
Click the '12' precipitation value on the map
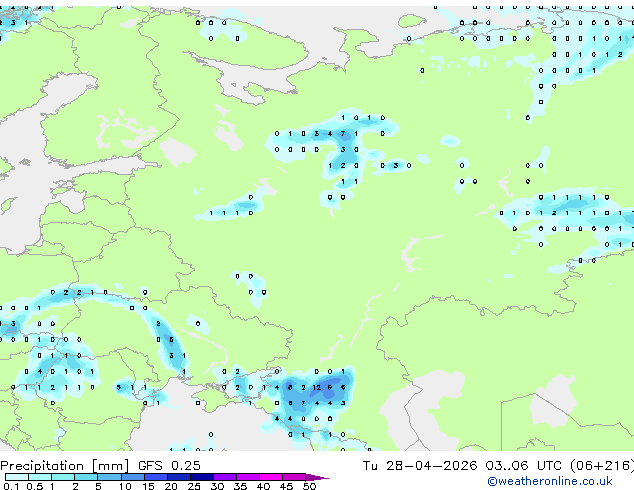coord(317,387)
